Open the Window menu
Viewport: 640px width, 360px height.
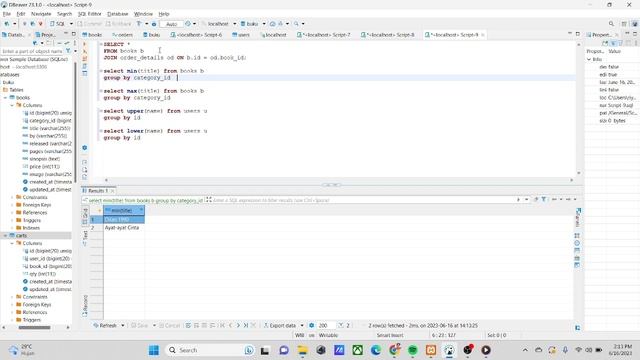coord(143,14)
